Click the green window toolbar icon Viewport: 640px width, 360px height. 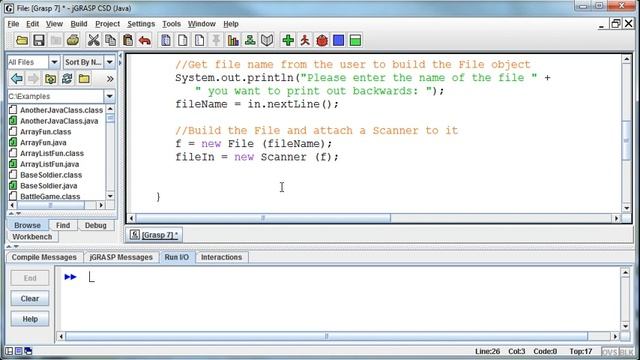click(x=356, y=40)
